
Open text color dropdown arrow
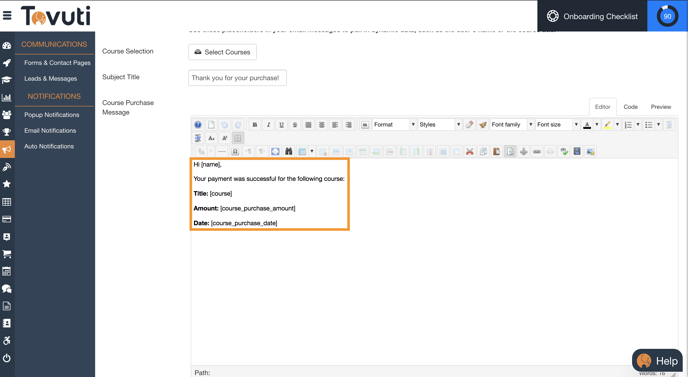pyautogui.click(x=597, y=125)
